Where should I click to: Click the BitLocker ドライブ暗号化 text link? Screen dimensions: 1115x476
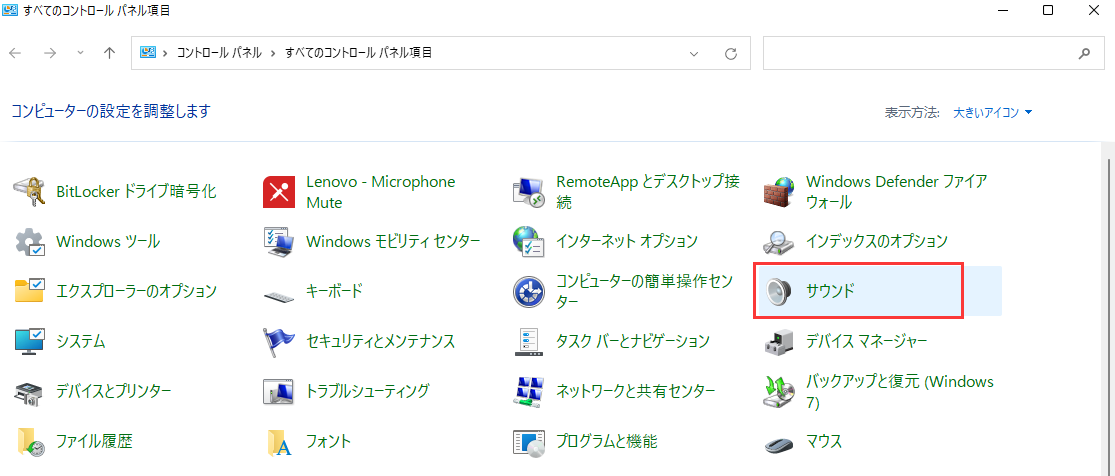[x=136, y=191]
